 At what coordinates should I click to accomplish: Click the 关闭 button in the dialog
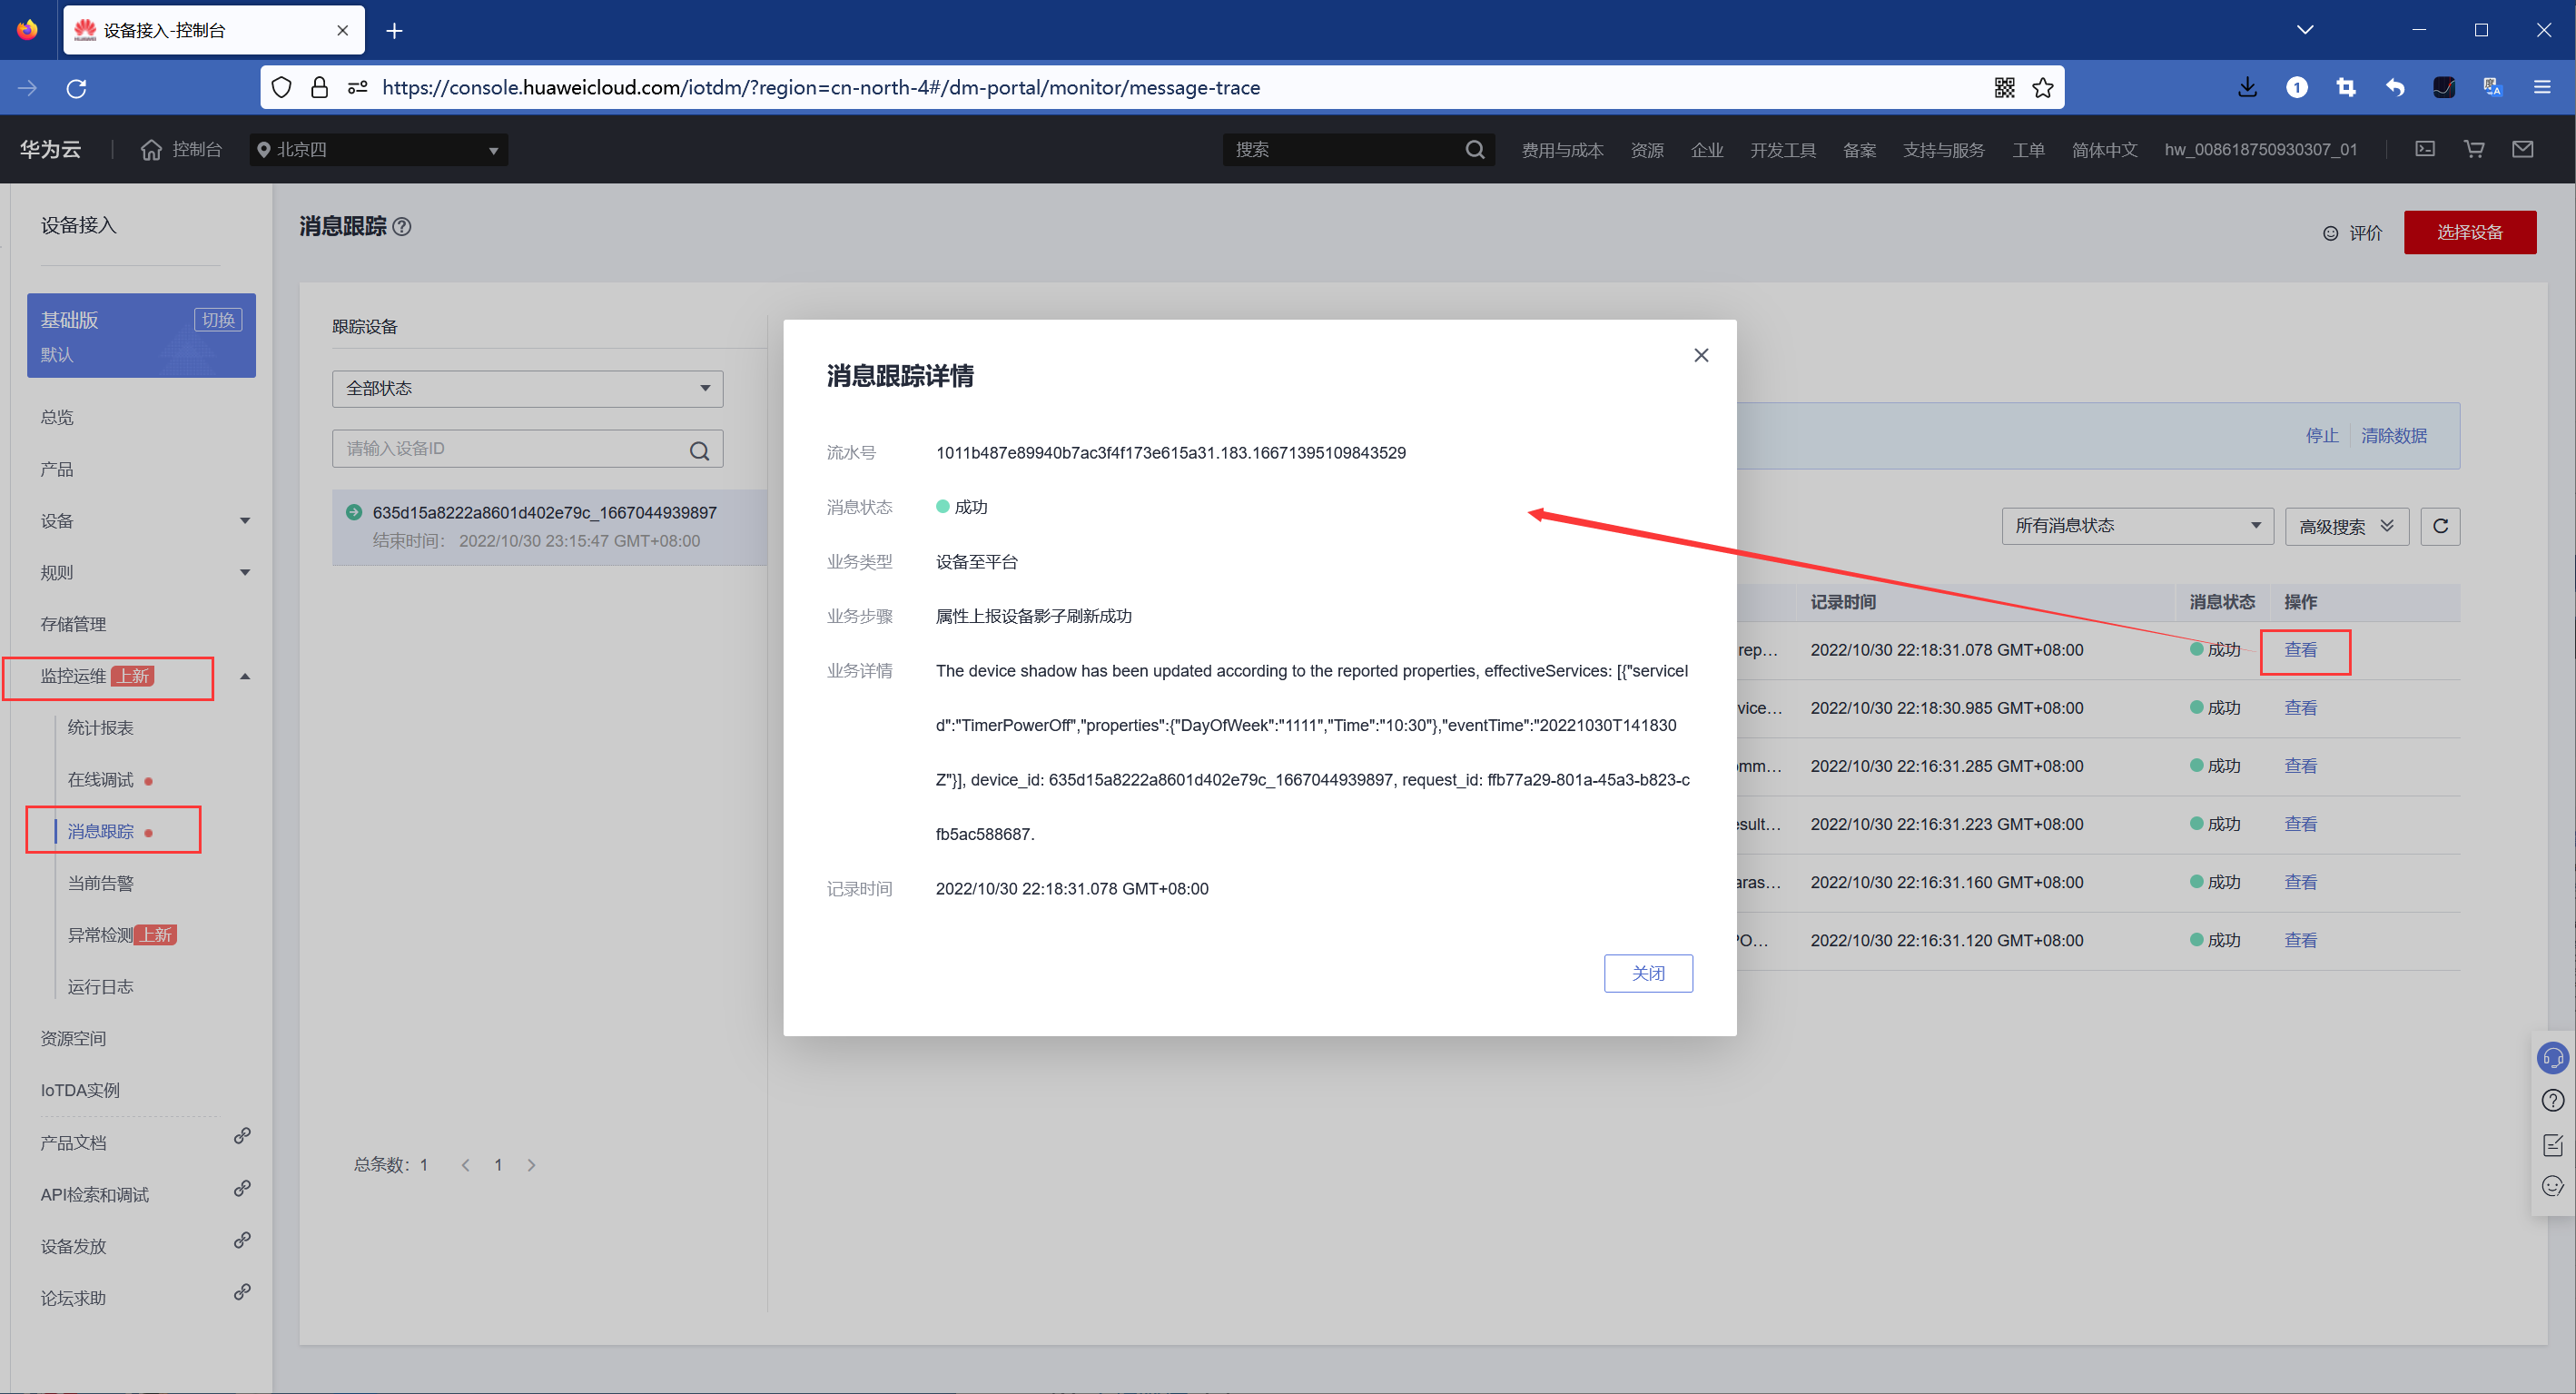[1647, 973]
